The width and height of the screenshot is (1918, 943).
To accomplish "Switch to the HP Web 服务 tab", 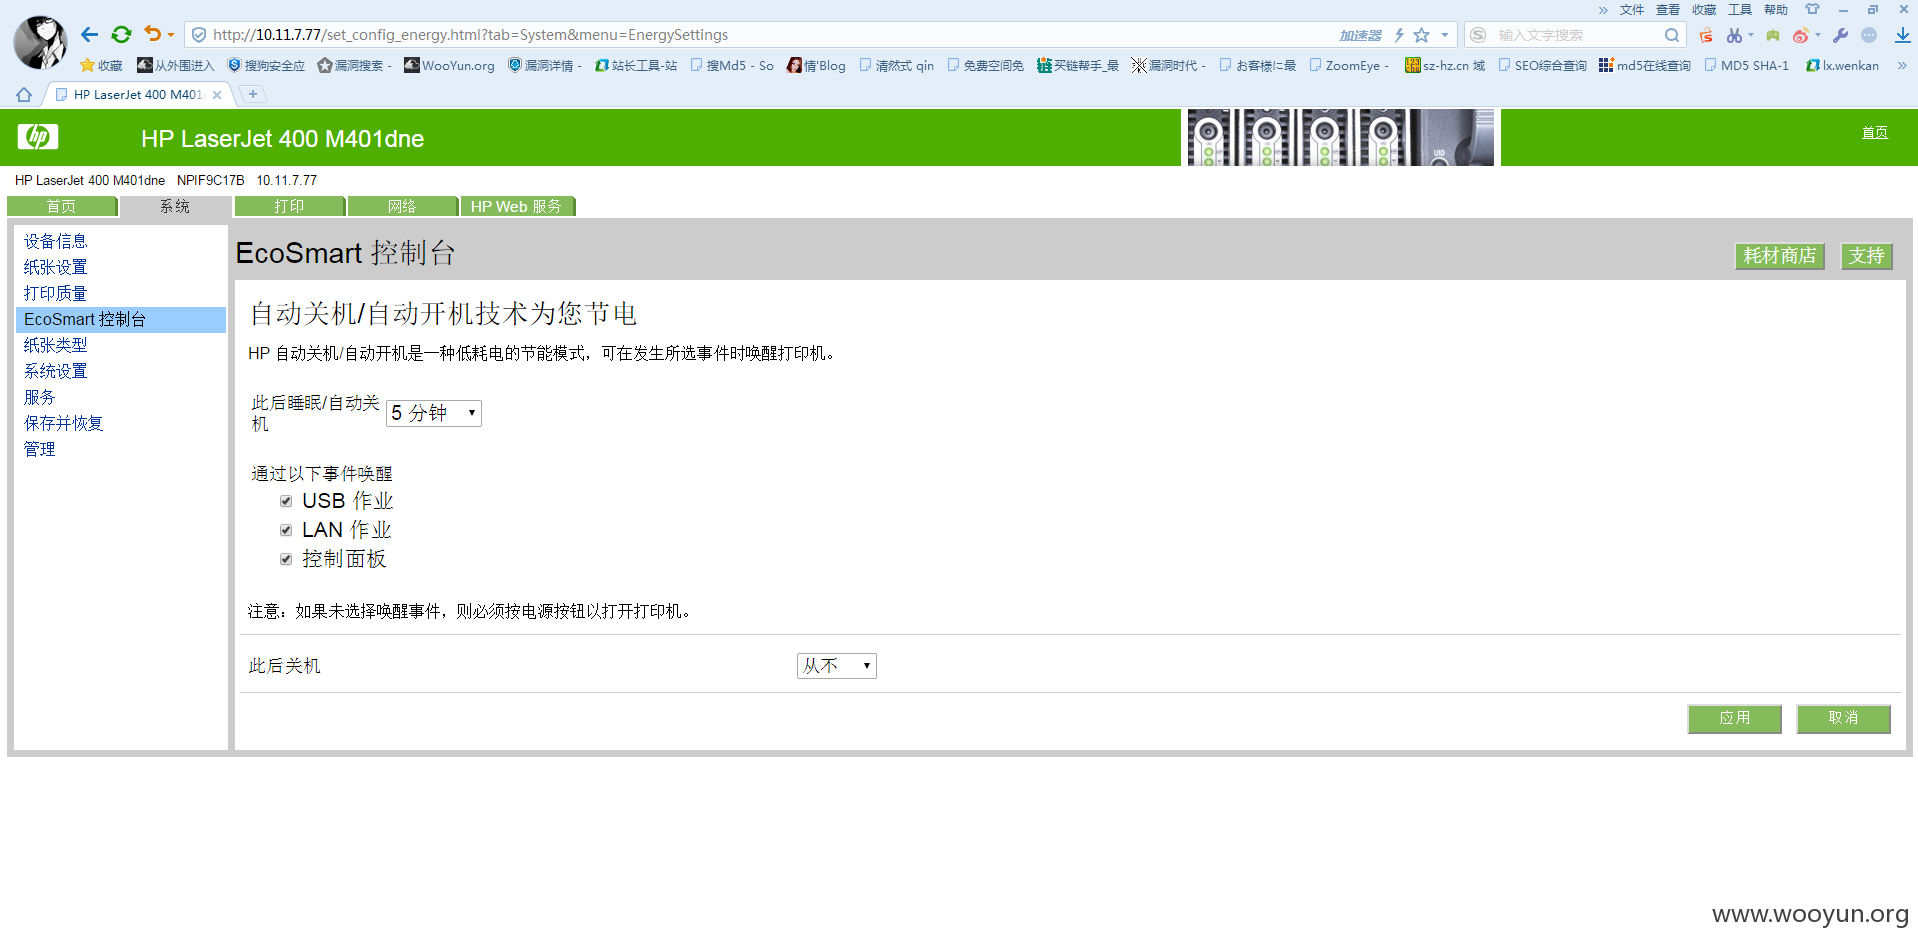I will tap(517, 206).
